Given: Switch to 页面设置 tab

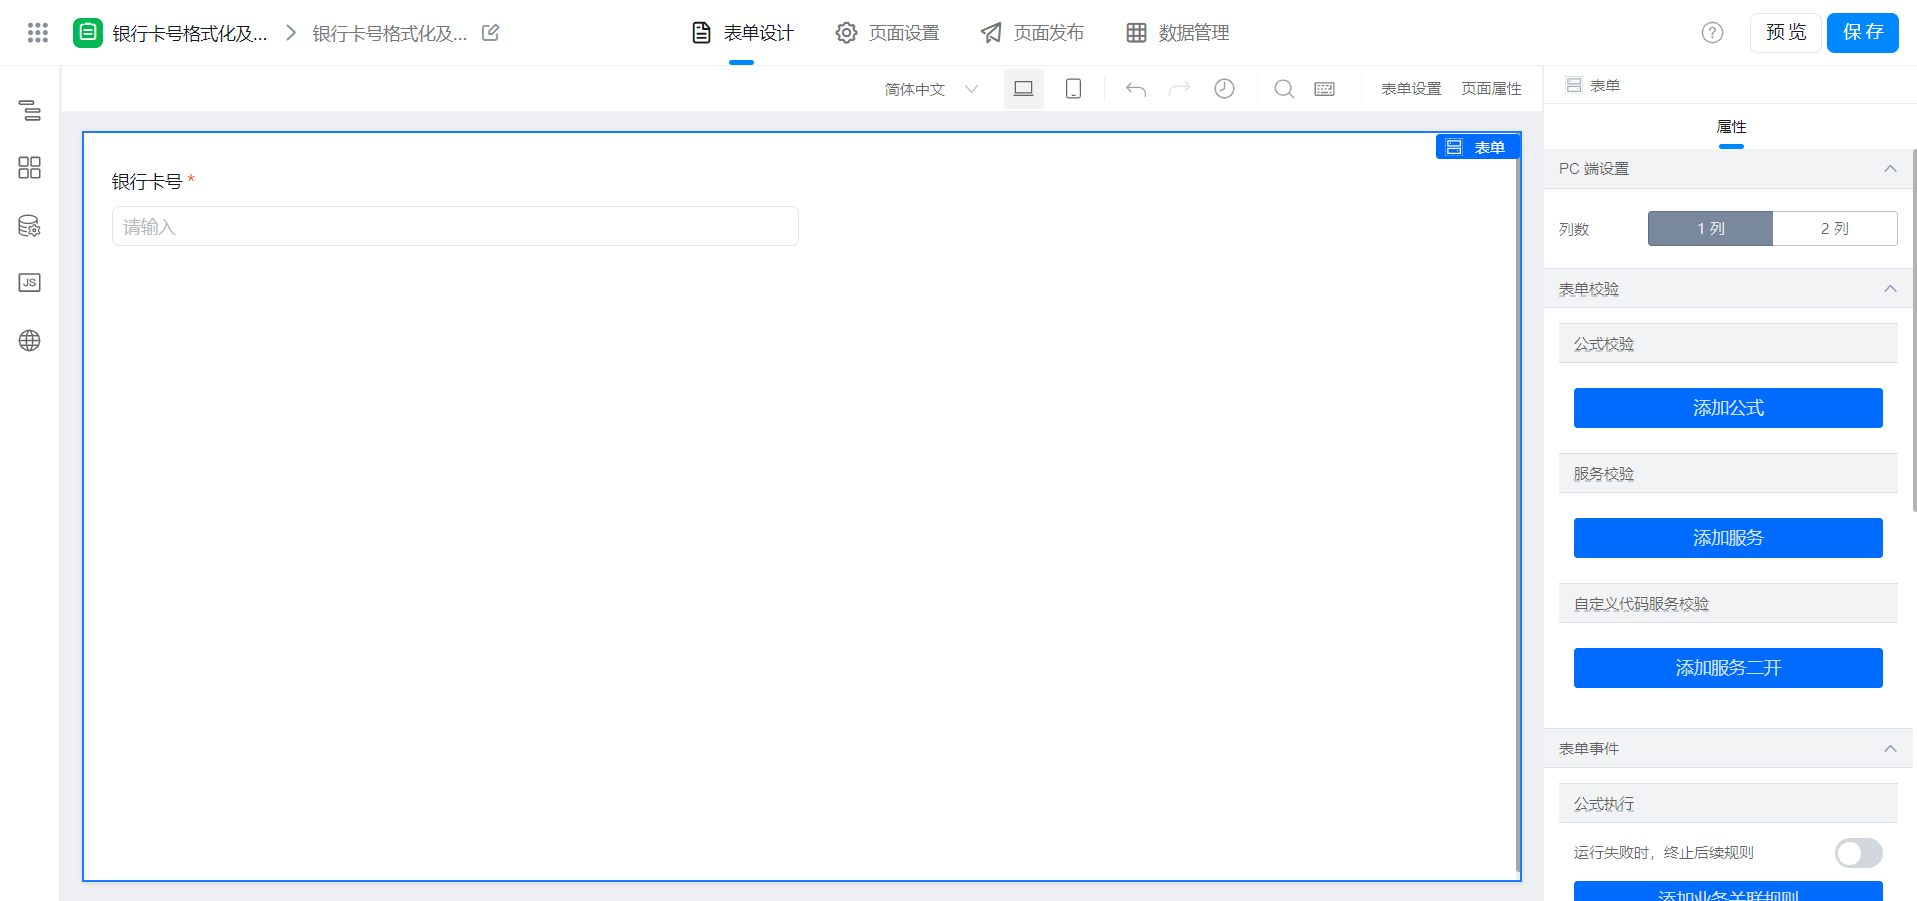Looking at the screenshot, I should [x=888, y=33].
